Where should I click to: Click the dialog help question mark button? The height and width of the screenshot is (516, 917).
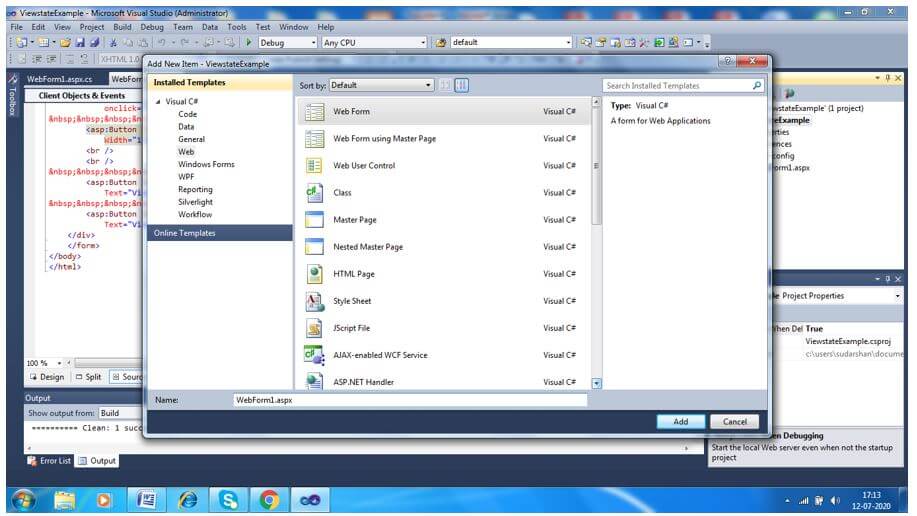click(x=728, y=61)
